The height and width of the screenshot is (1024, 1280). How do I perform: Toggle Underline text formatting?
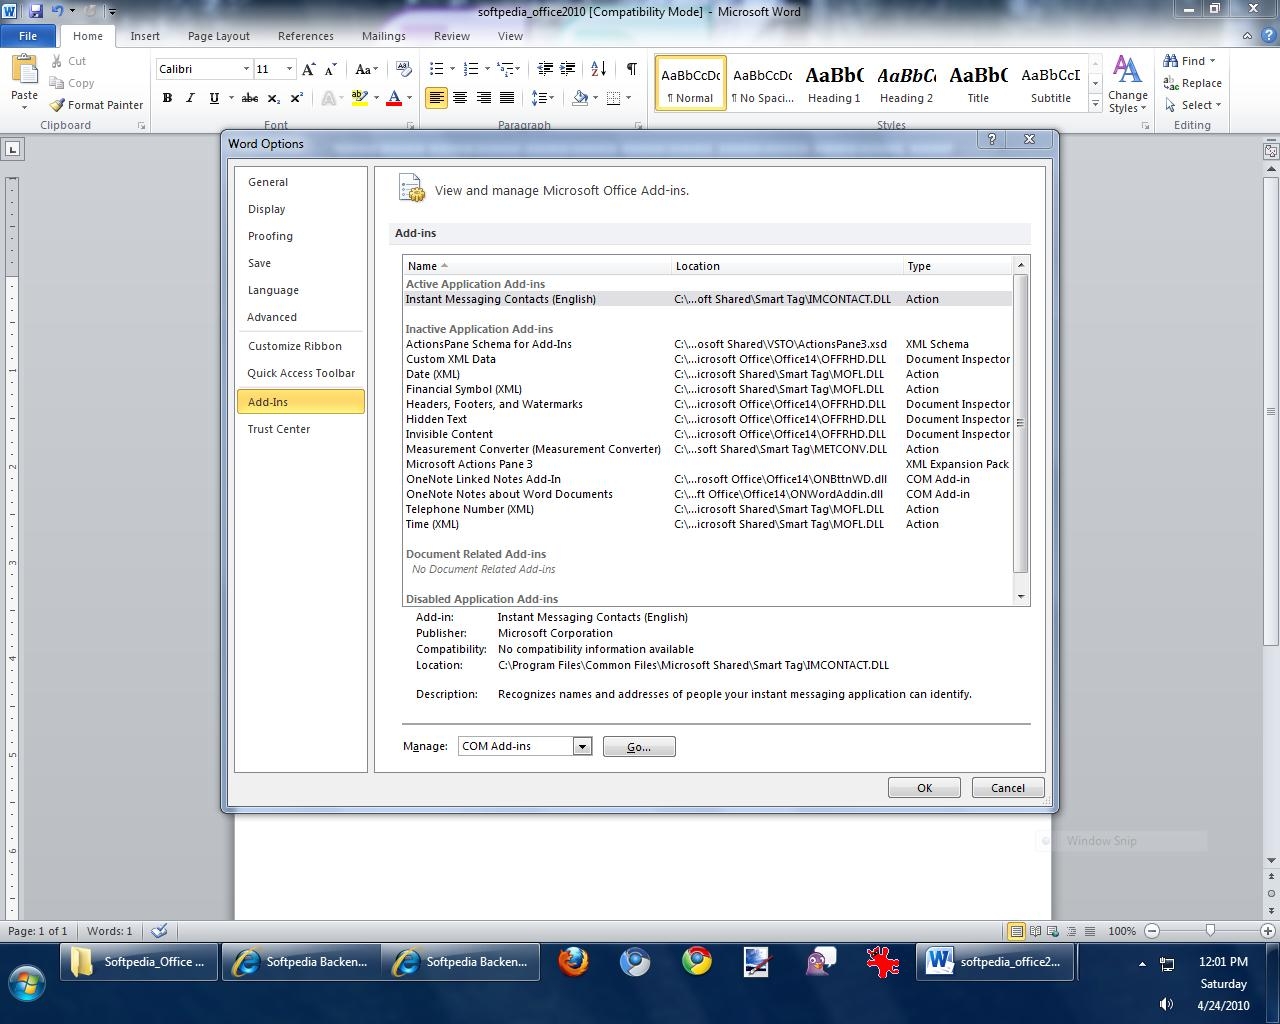click(213, 98)
